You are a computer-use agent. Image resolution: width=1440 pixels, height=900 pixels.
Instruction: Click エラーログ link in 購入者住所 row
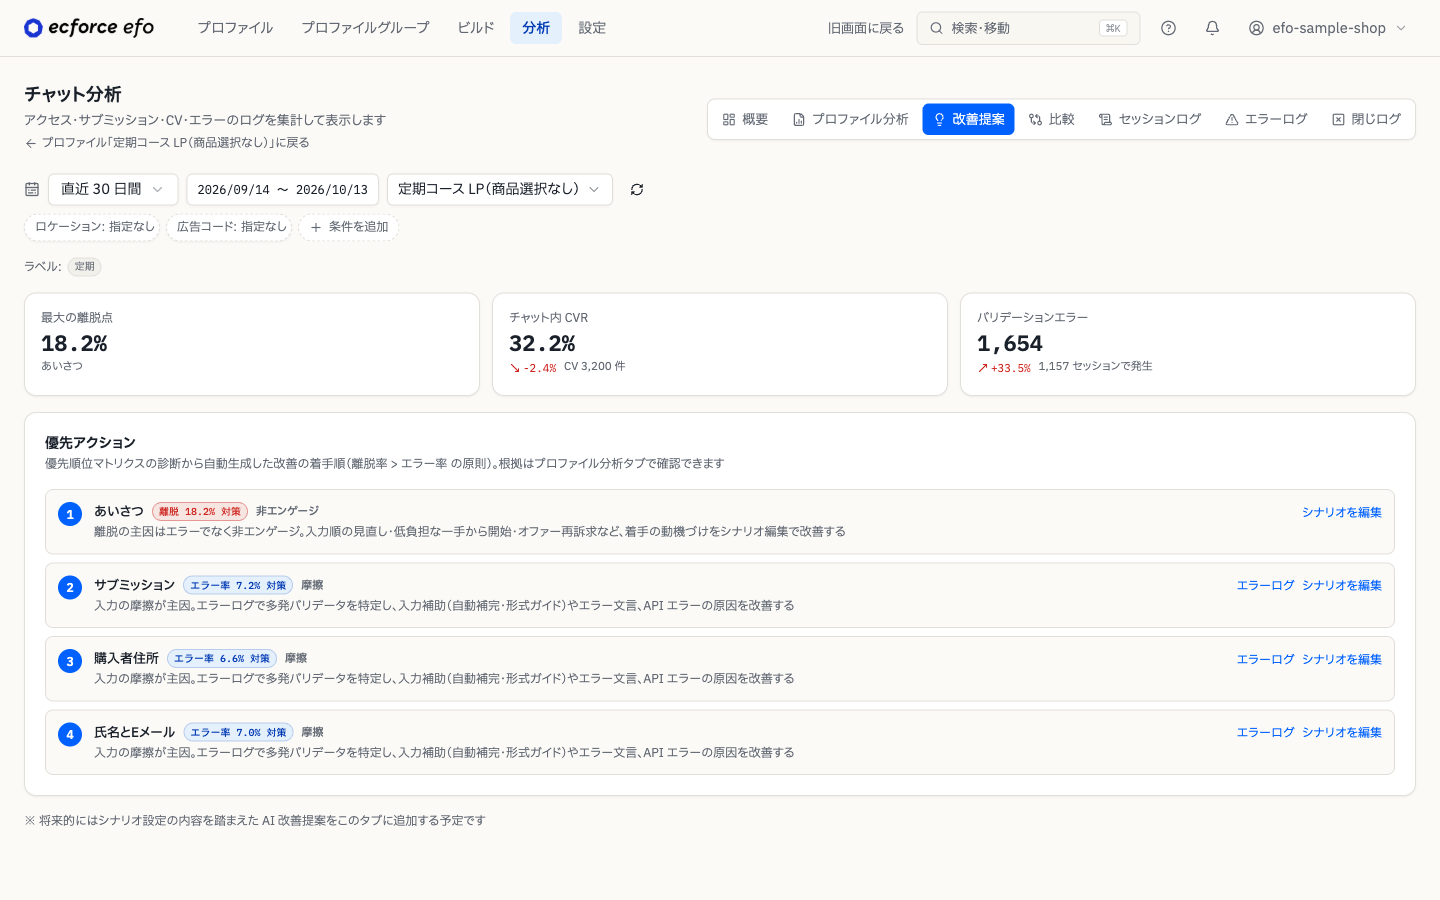coord(1266,659)
